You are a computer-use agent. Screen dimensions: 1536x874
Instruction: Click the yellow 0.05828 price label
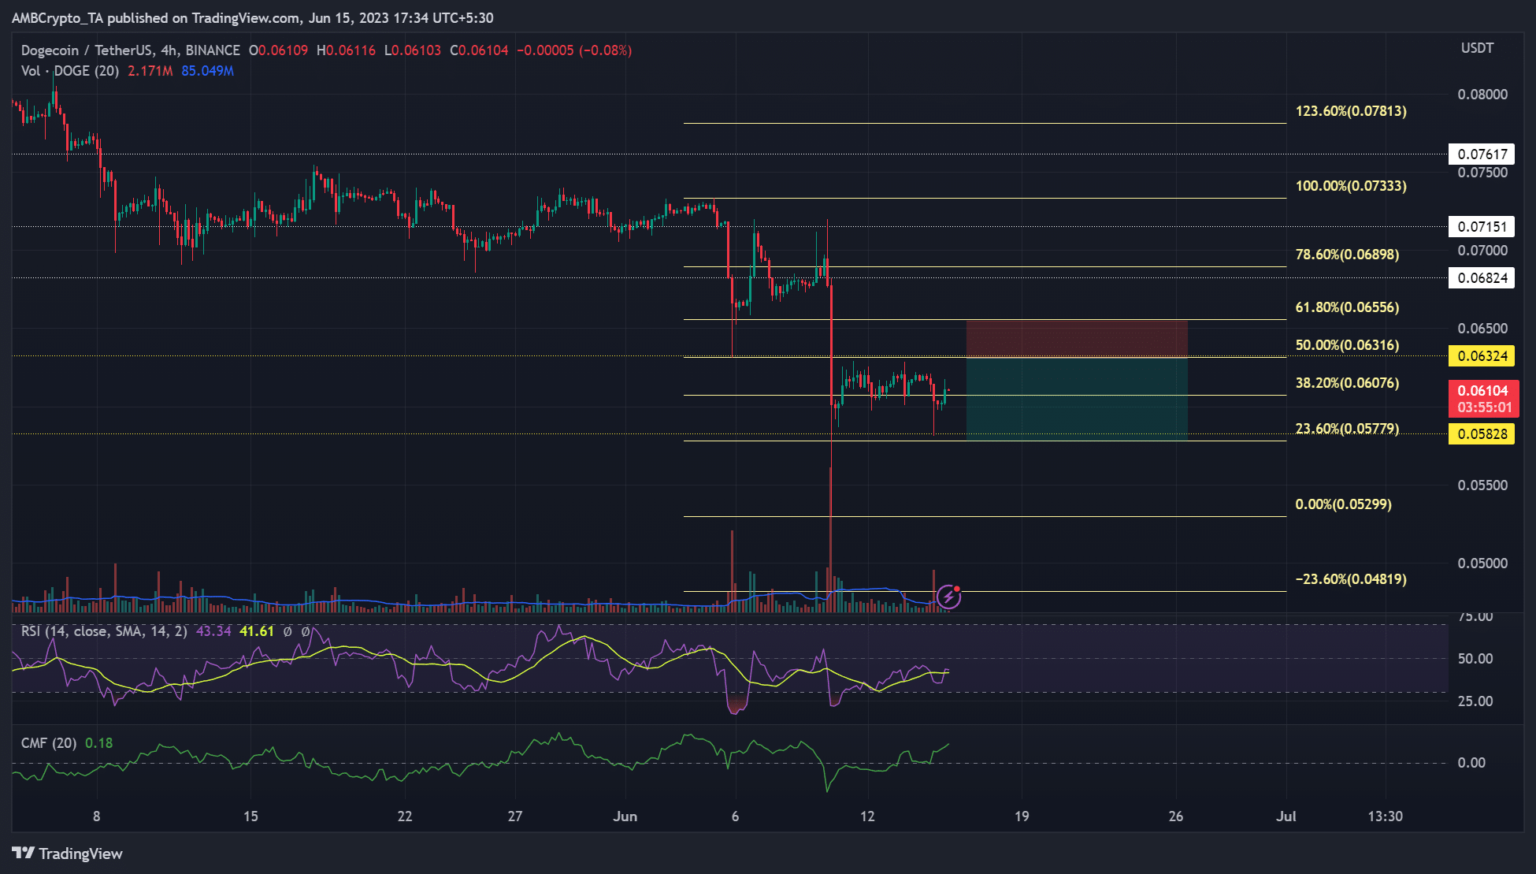pyautogui.click(x=1482, y=434)
